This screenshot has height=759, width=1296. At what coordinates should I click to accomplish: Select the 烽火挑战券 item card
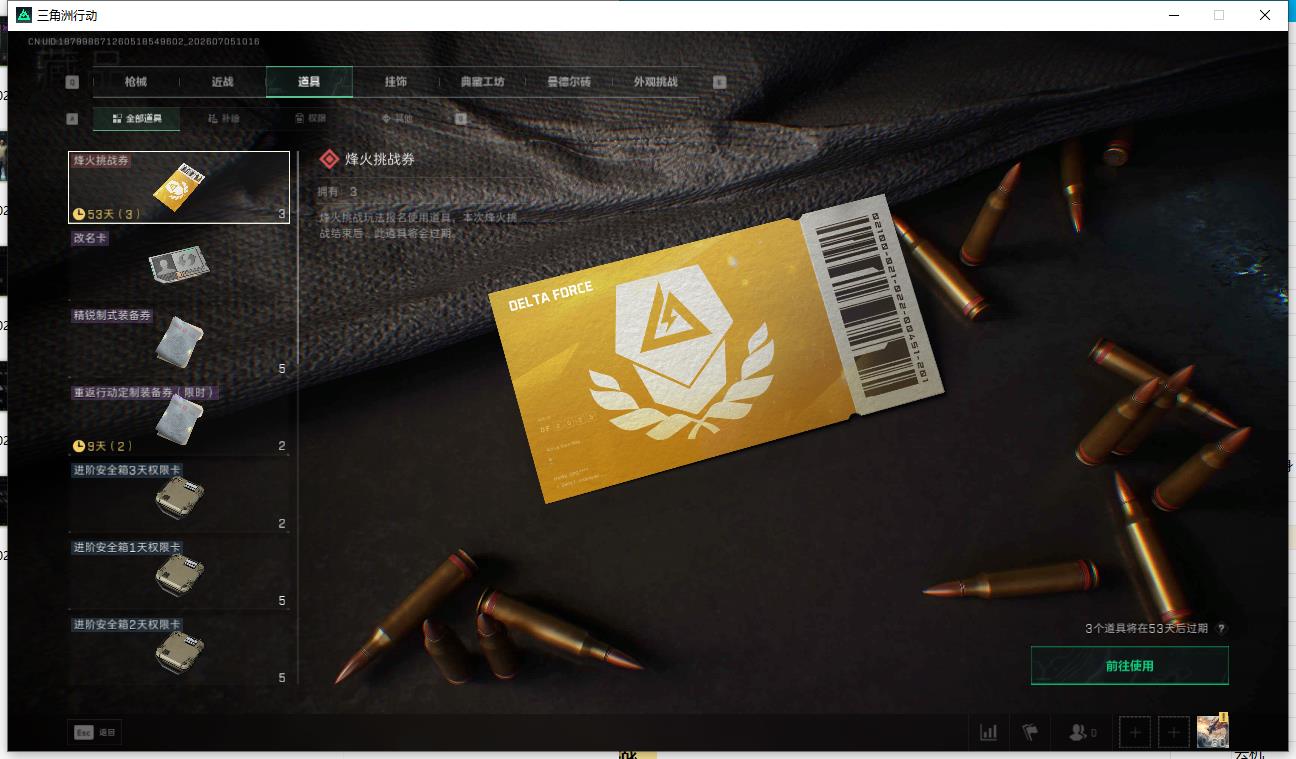click(179, 187)
